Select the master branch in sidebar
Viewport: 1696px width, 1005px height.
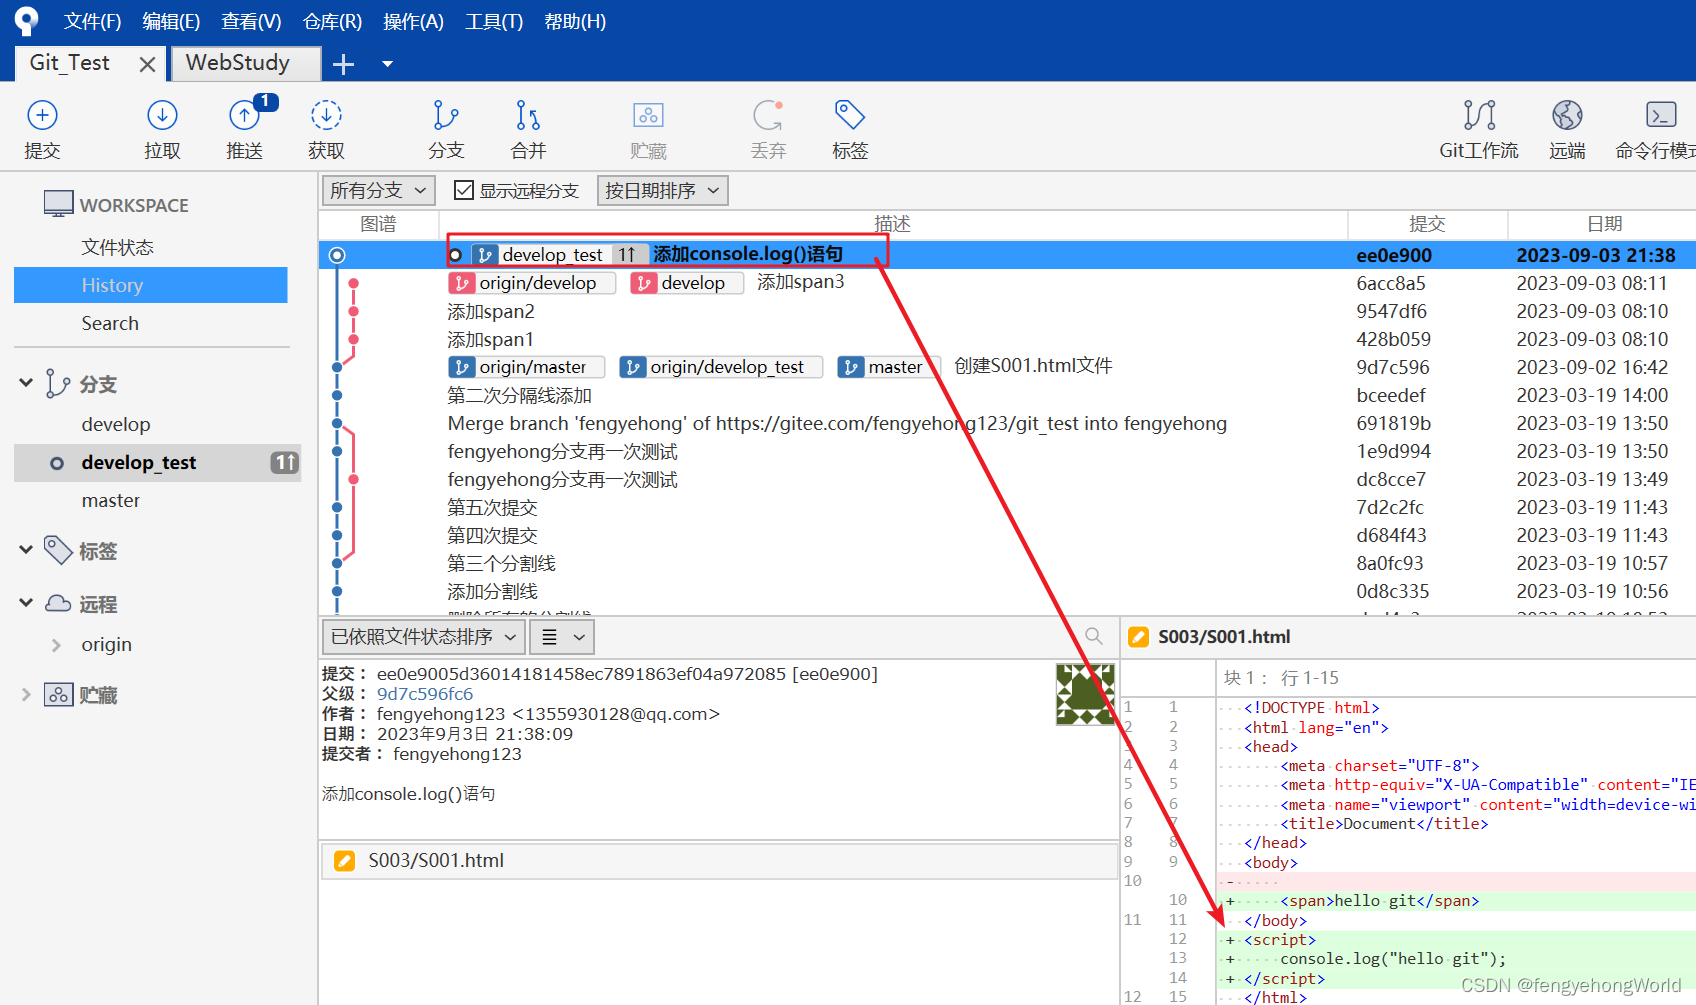tap(111, 500)
